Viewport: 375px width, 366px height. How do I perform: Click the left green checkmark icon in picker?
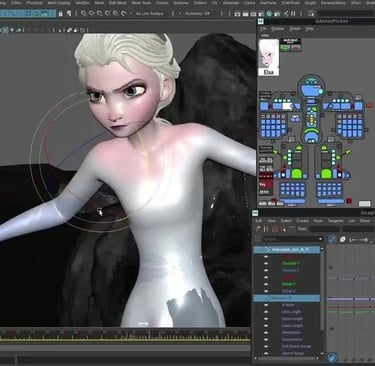pos(275,152)
